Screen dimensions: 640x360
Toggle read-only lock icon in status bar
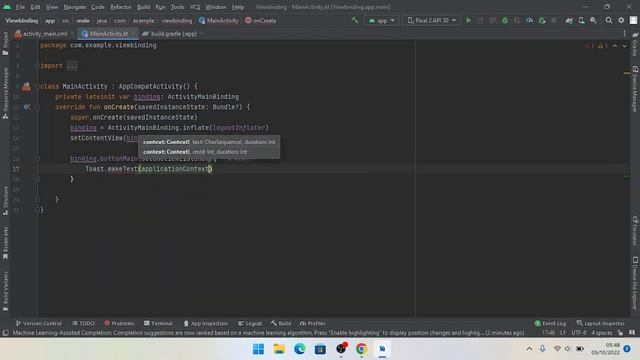click(x=620, y=333)
